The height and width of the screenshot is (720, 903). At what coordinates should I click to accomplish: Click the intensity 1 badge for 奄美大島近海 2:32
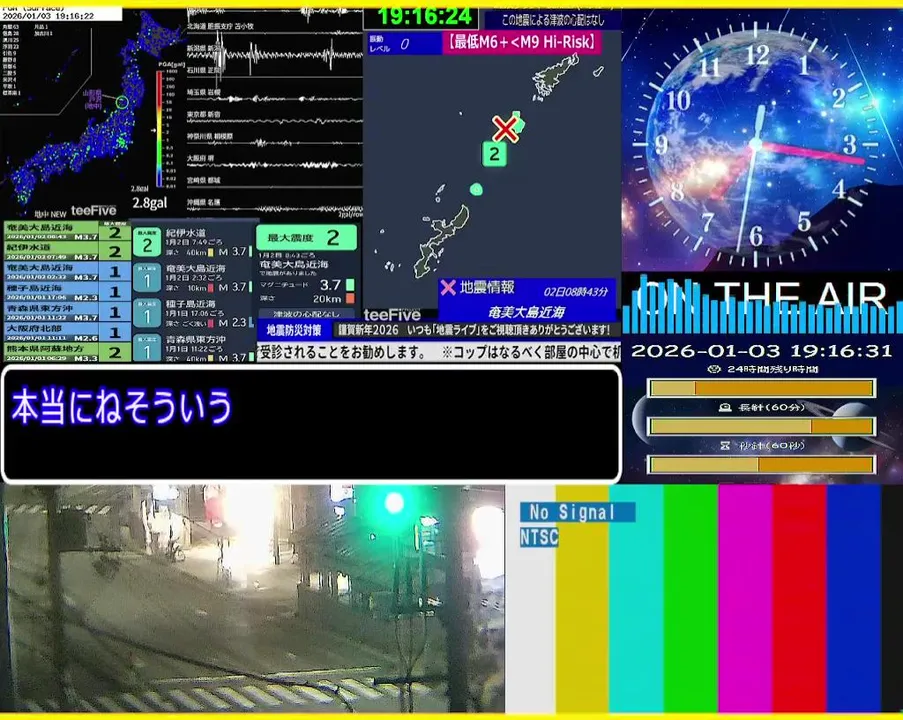[147, 279]
